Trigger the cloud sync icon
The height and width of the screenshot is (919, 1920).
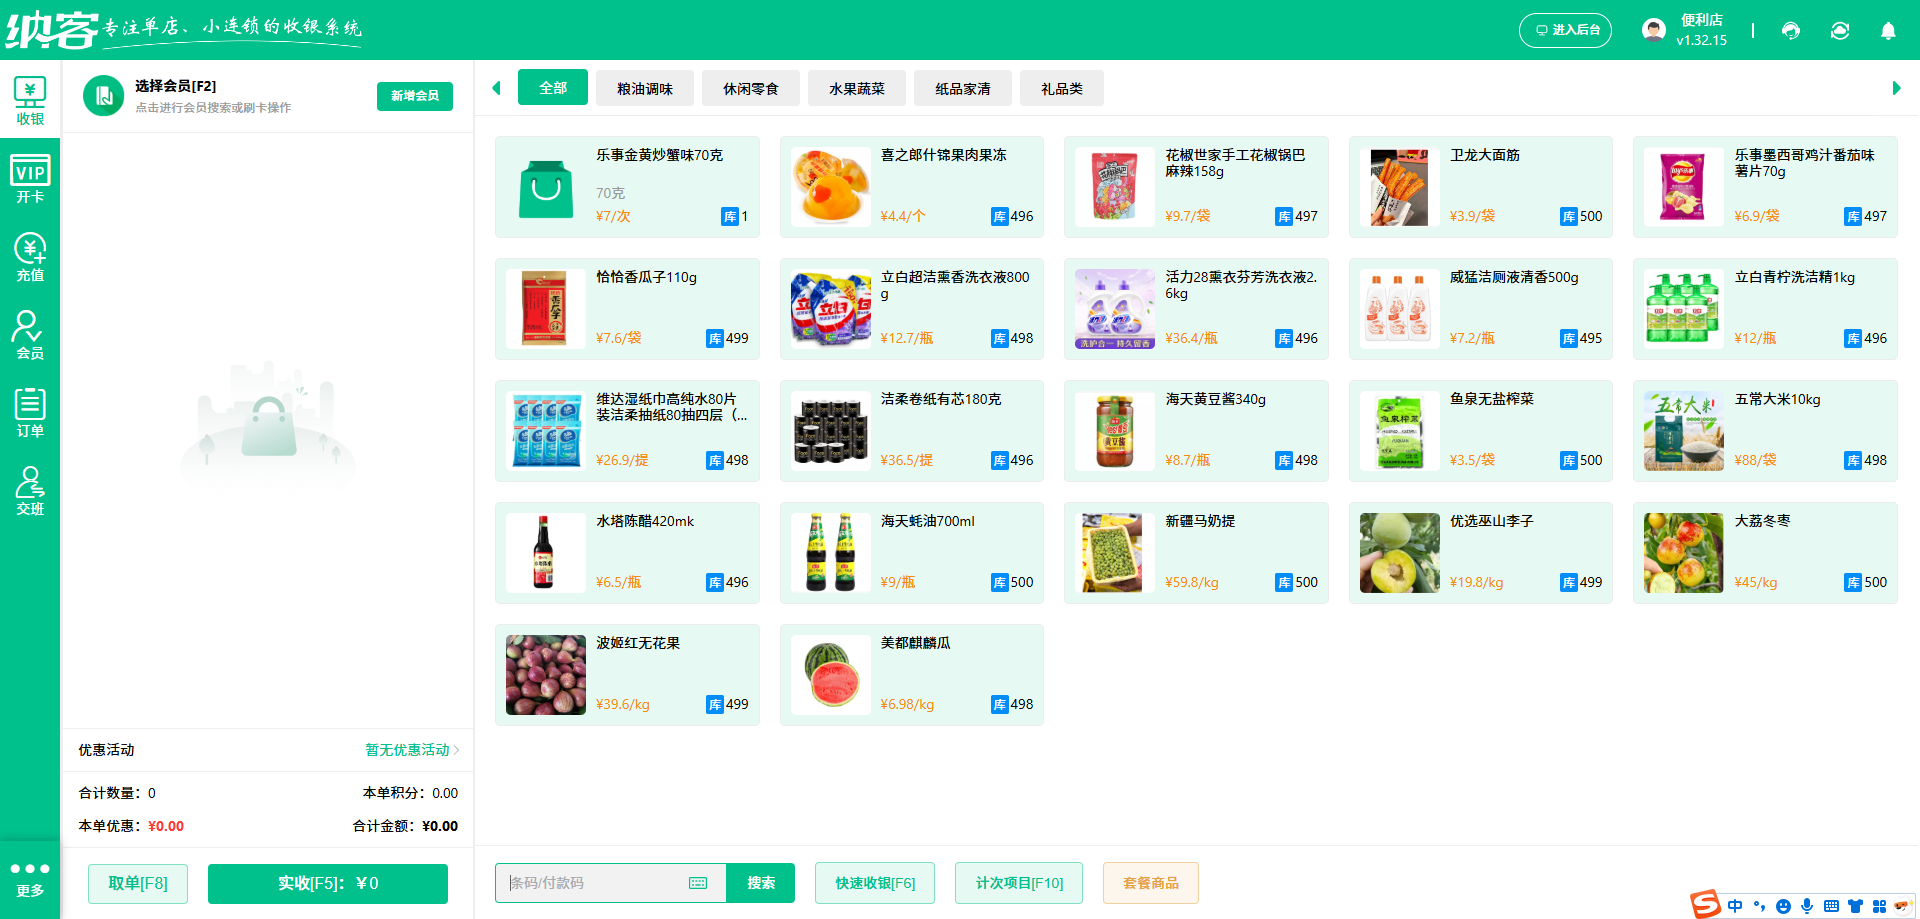1840,31
